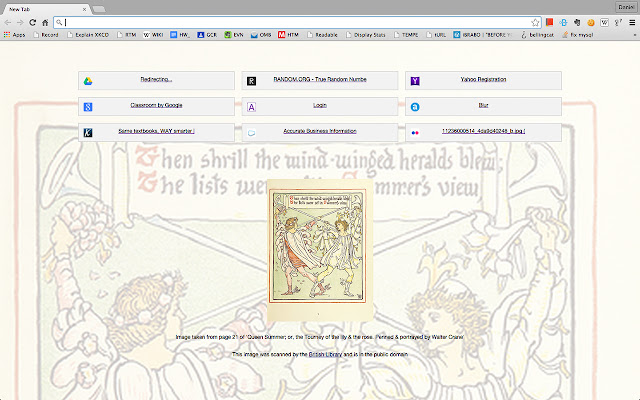The image size is (640, 400).
Task: Open the W Wikipedia extension icon
Action: point(604,22)
